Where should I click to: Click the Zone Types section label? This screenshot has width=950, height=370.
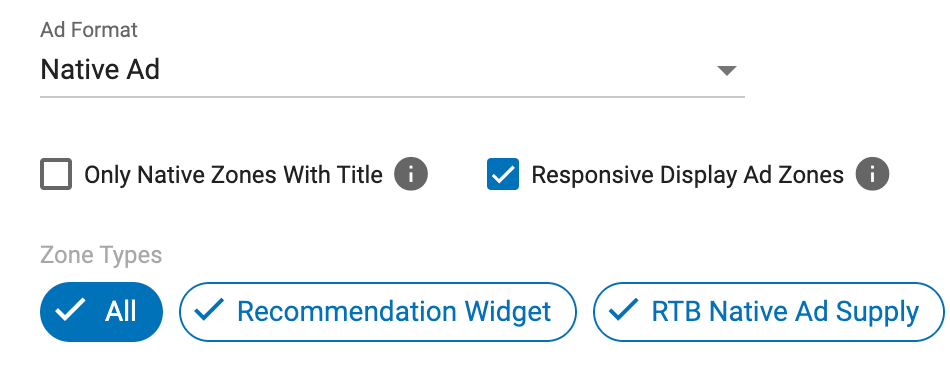(101, 255)
